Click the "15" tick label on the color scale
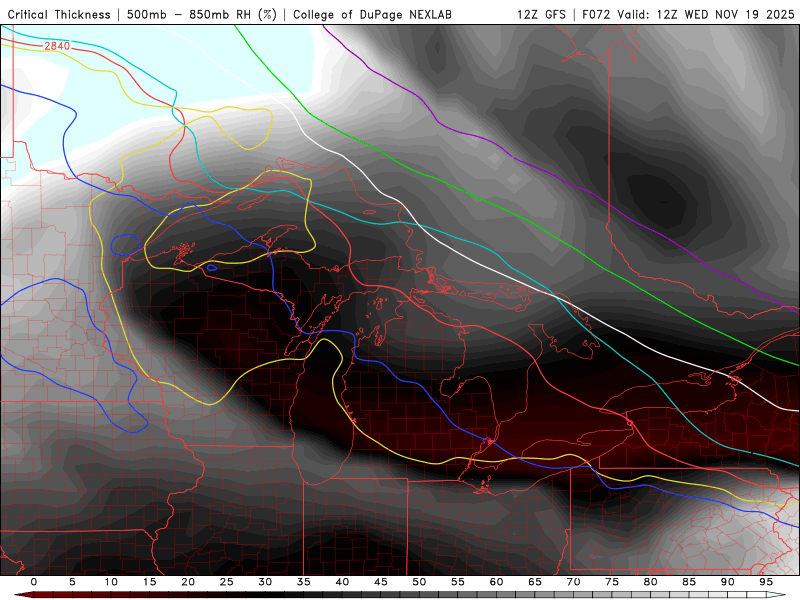This screenshot has width=800, height=600. (x=149, y=582)
